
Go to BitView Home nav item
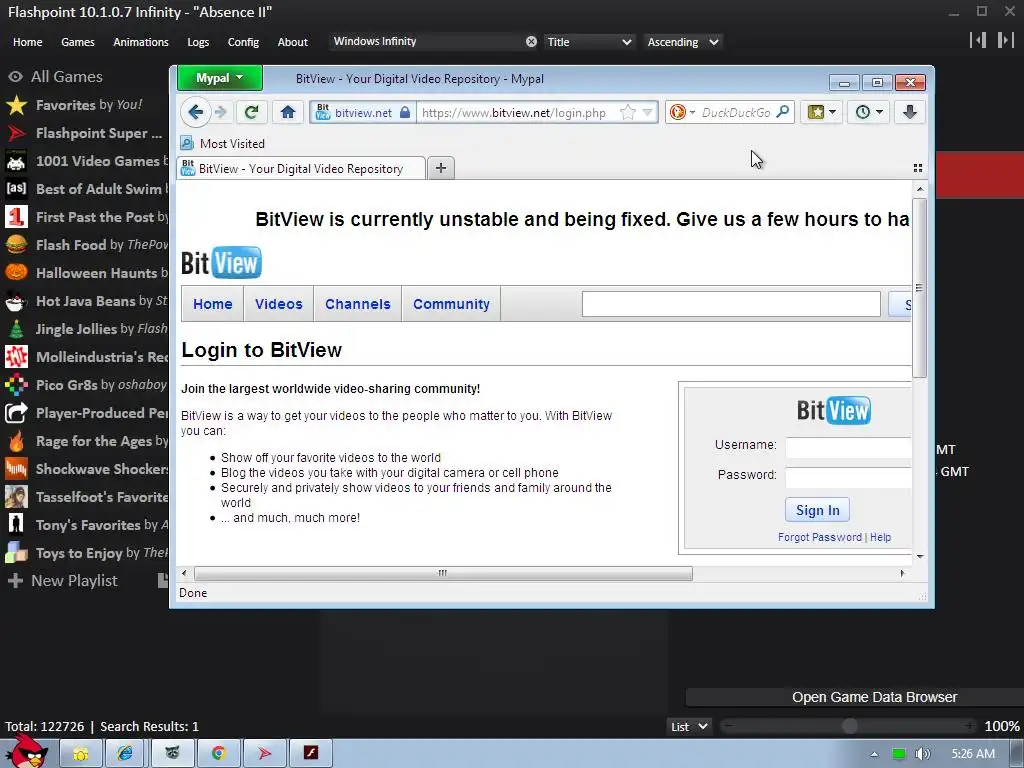click(213, 304)
